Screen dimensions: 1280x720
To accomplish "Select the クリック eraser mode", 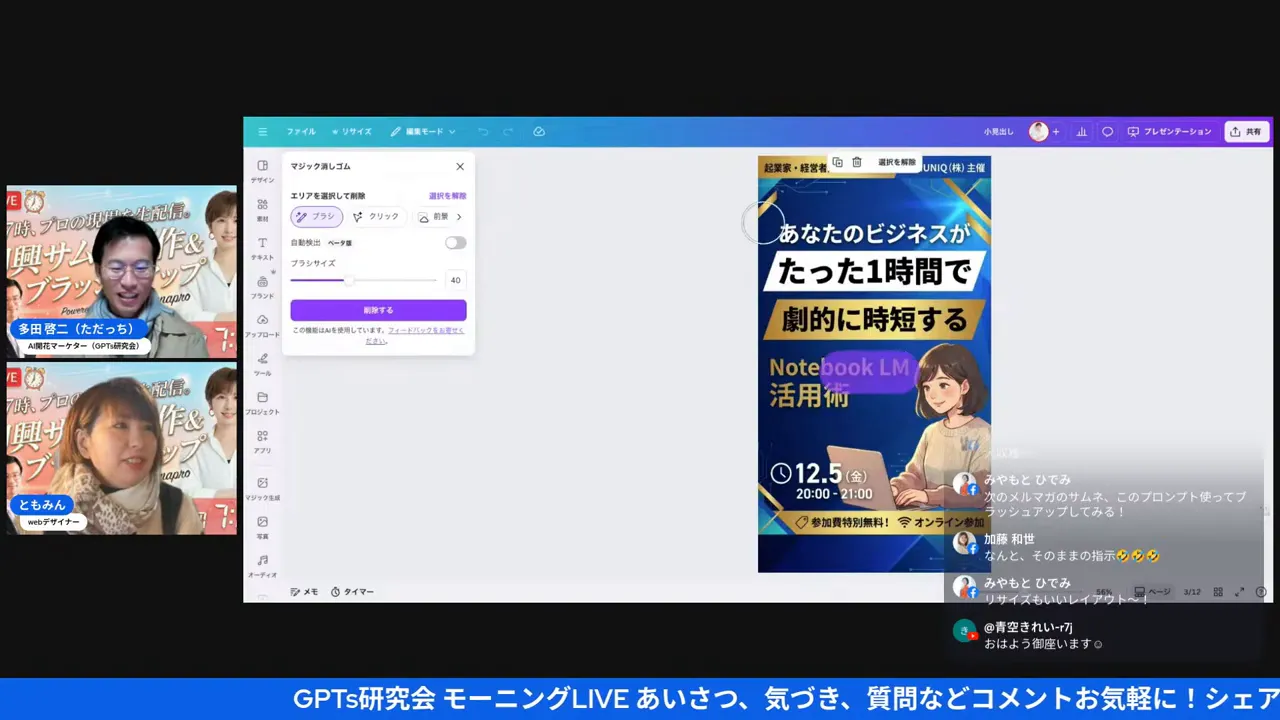I will pyautogui.click(x=376, y=216).
